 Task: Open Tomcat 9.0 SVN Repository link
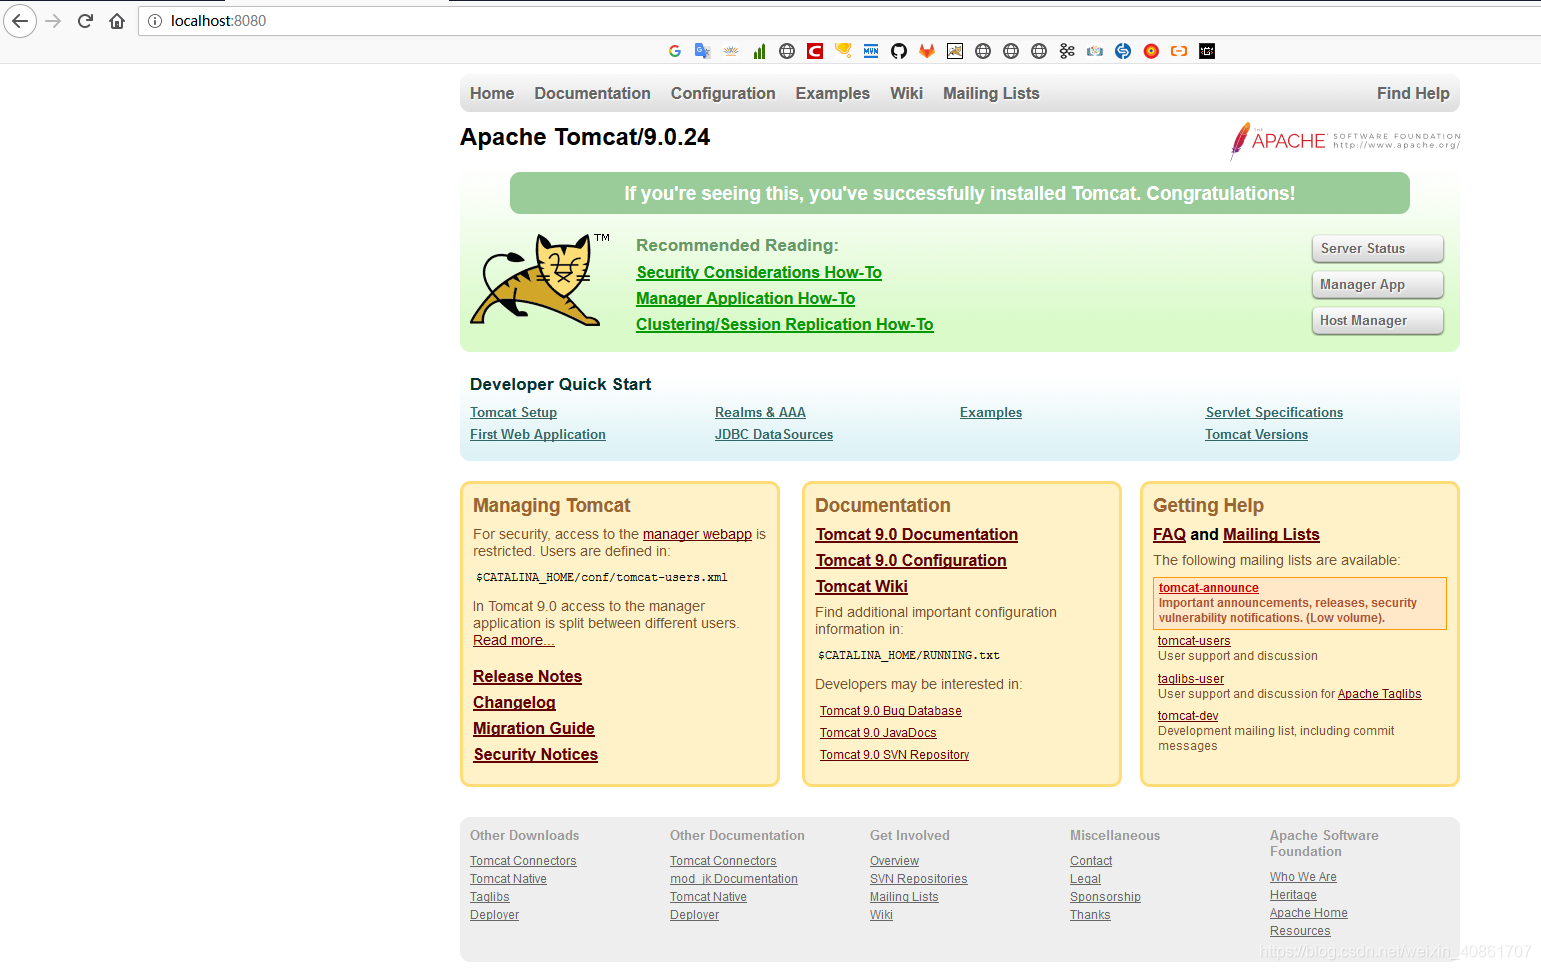(894, 755)
